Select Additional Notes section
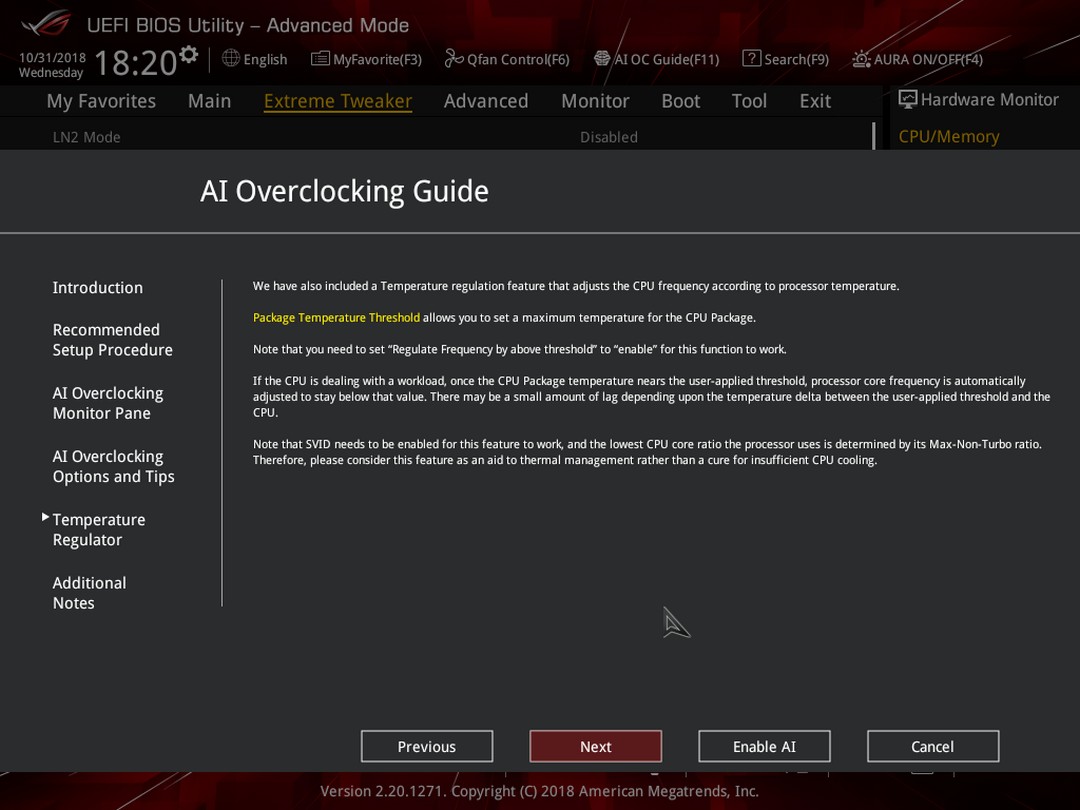 (90, 593)
